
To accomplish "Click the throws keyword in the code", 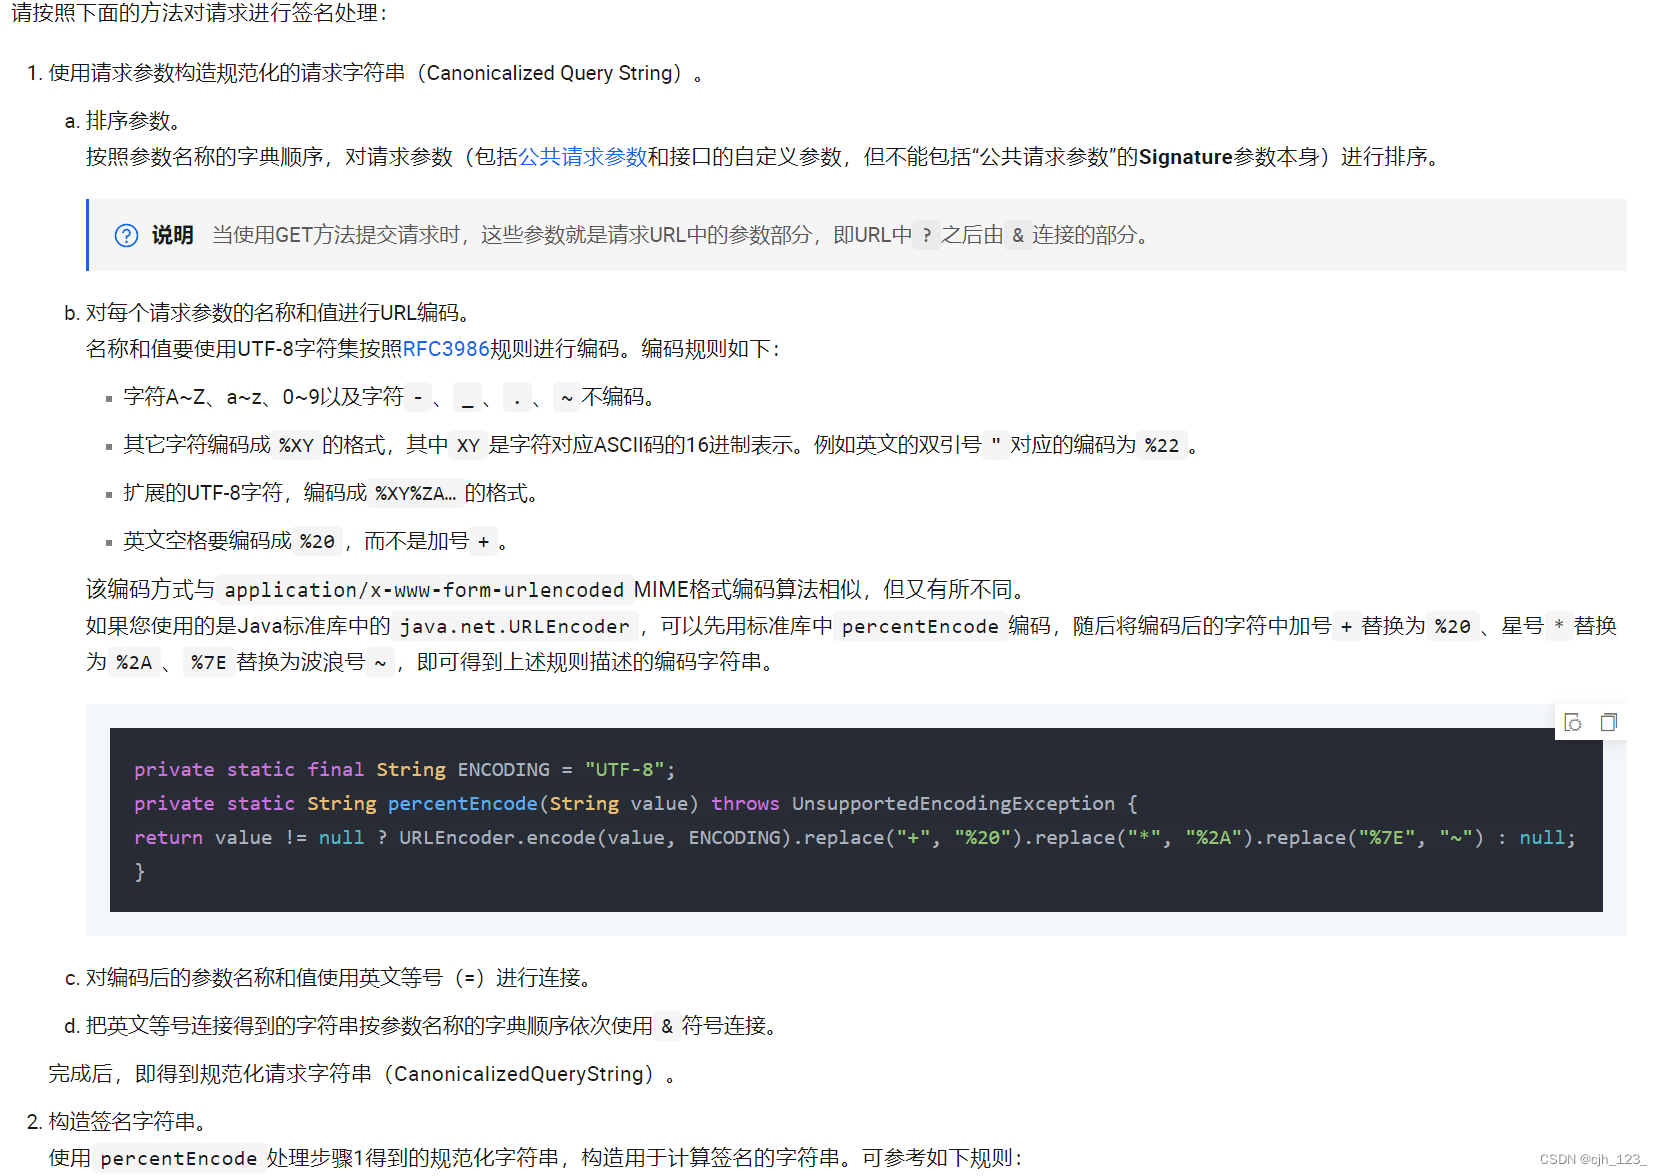I will tap(745, 804).
